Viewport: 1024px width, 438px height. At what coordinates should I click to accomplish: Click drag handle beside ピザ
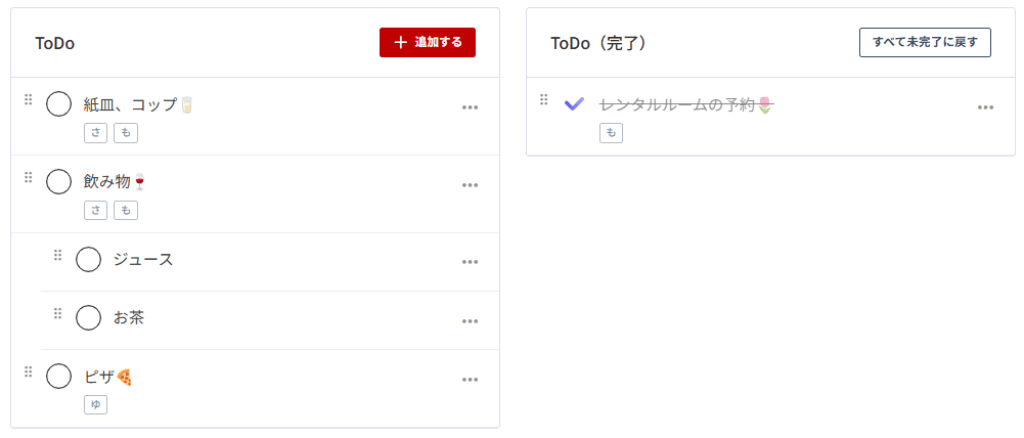point(28,373)
